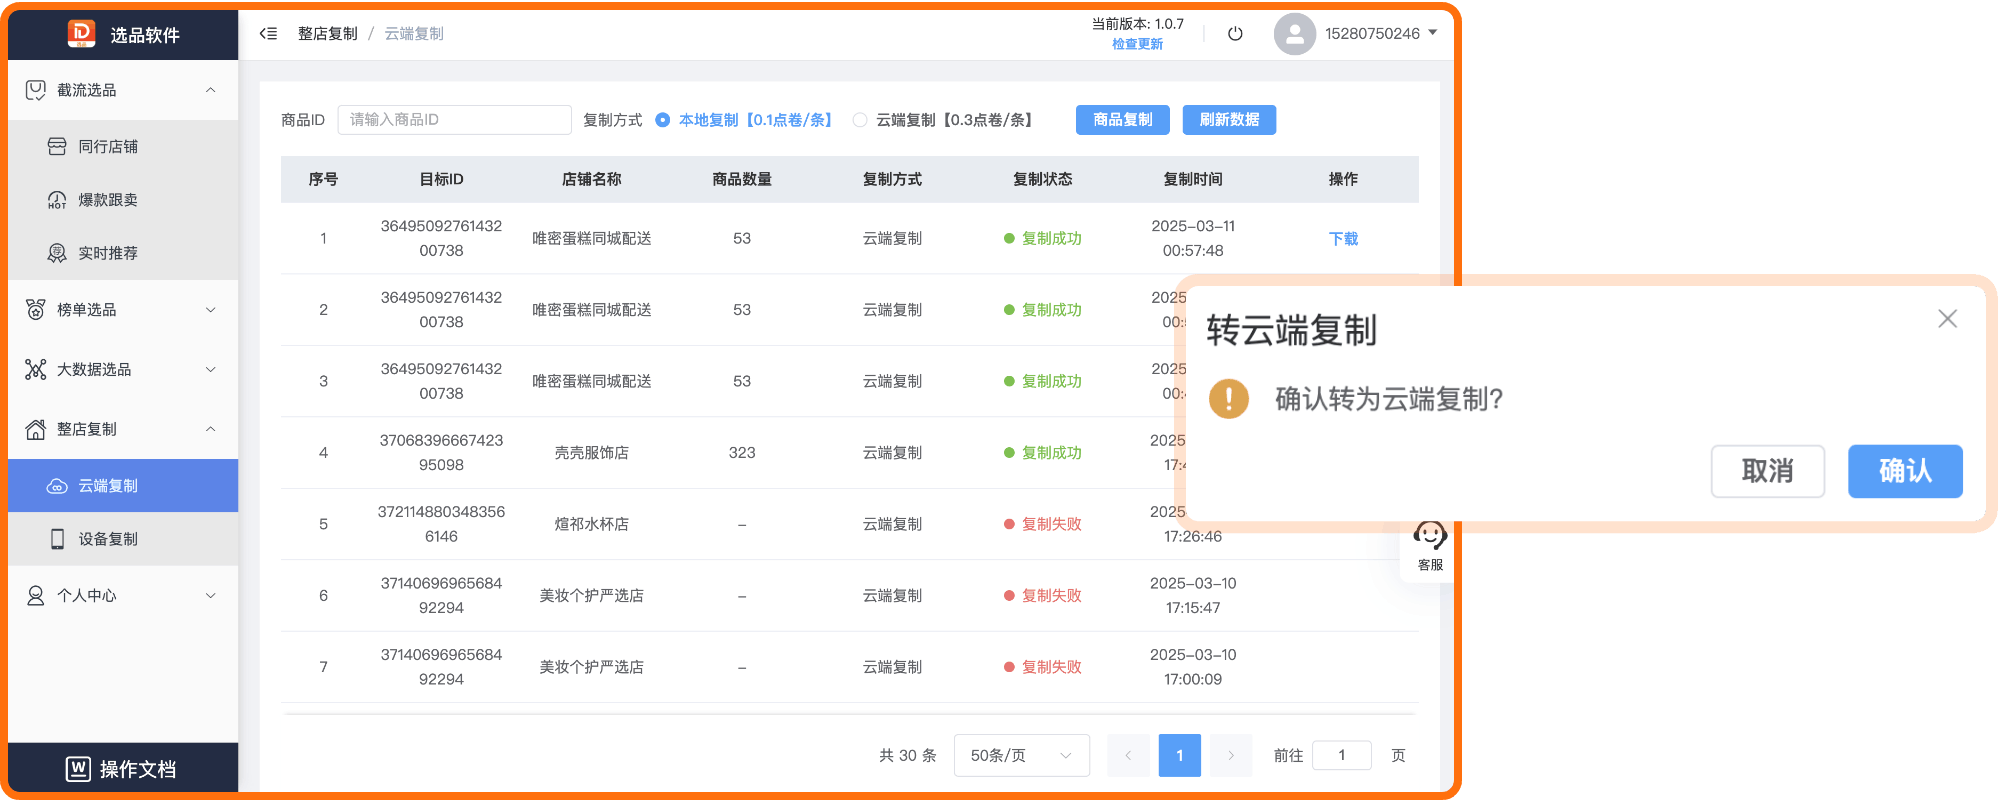The width and height of the screenshot is (2000, 800).
Task: Click timestamp 2025-03-10 17:00:09
Action: 1192,667
